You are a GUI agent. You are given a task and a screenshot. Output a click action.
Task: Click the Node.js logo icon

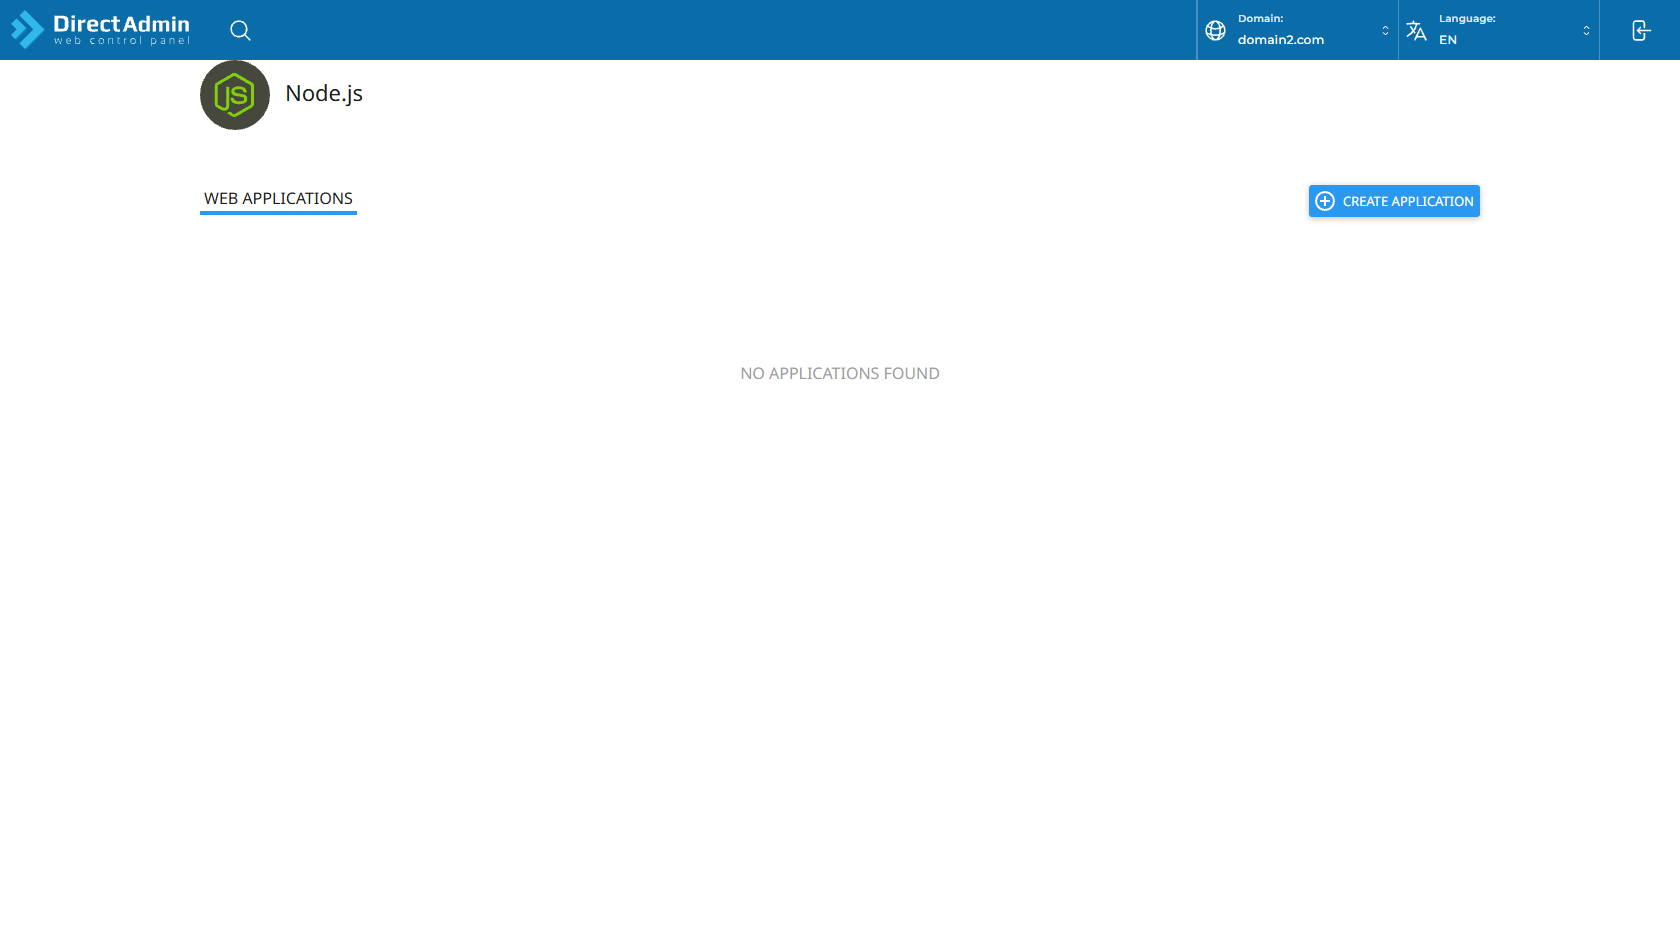pyautogui.click(x=235, y=95)
